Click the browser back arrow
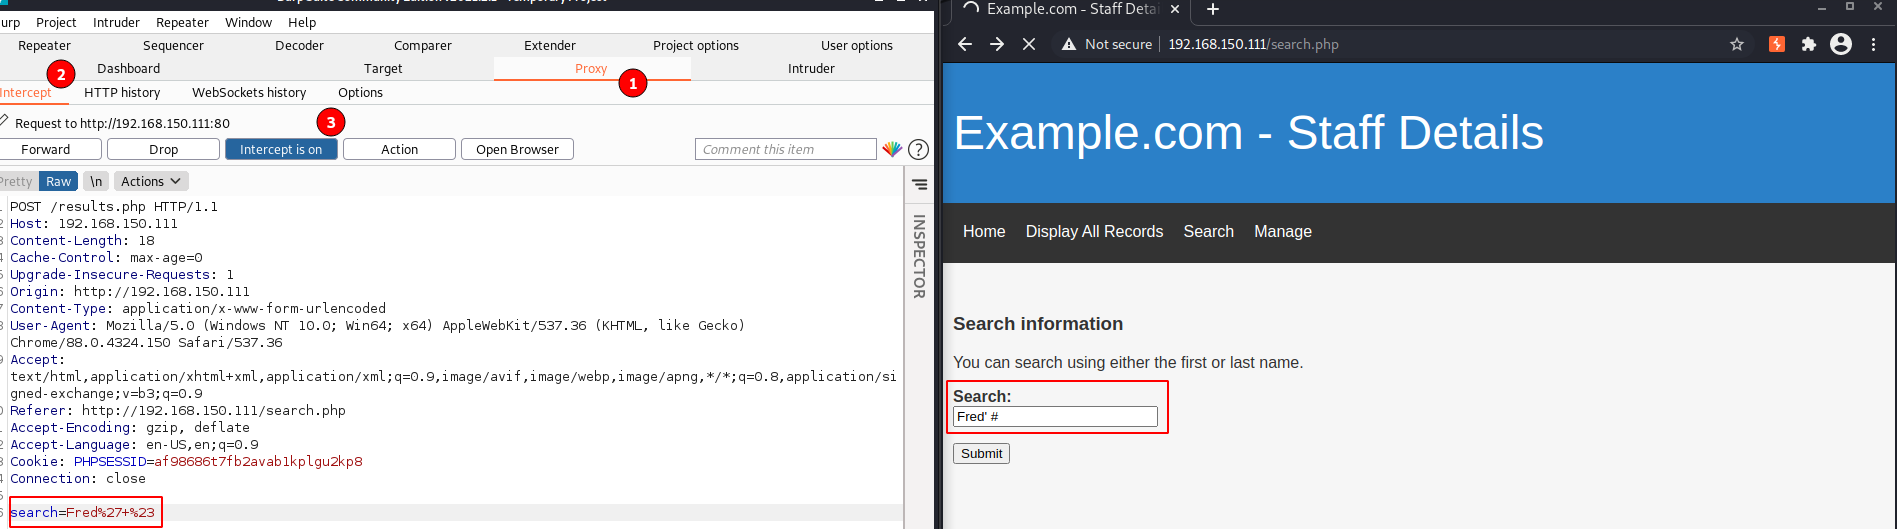The height and width of the screenshot is (529, 1897). tap(965, 44)
